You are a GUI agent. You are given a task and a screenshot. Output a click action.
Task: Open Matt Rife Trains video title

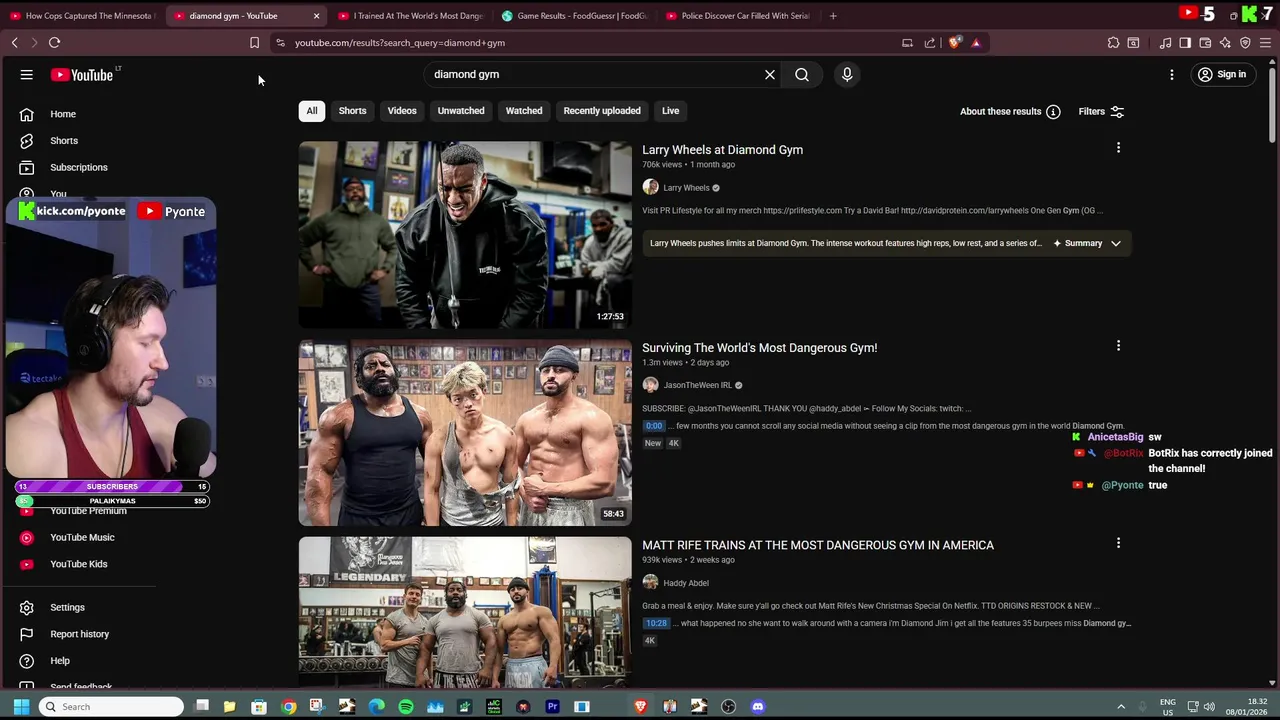818,545
